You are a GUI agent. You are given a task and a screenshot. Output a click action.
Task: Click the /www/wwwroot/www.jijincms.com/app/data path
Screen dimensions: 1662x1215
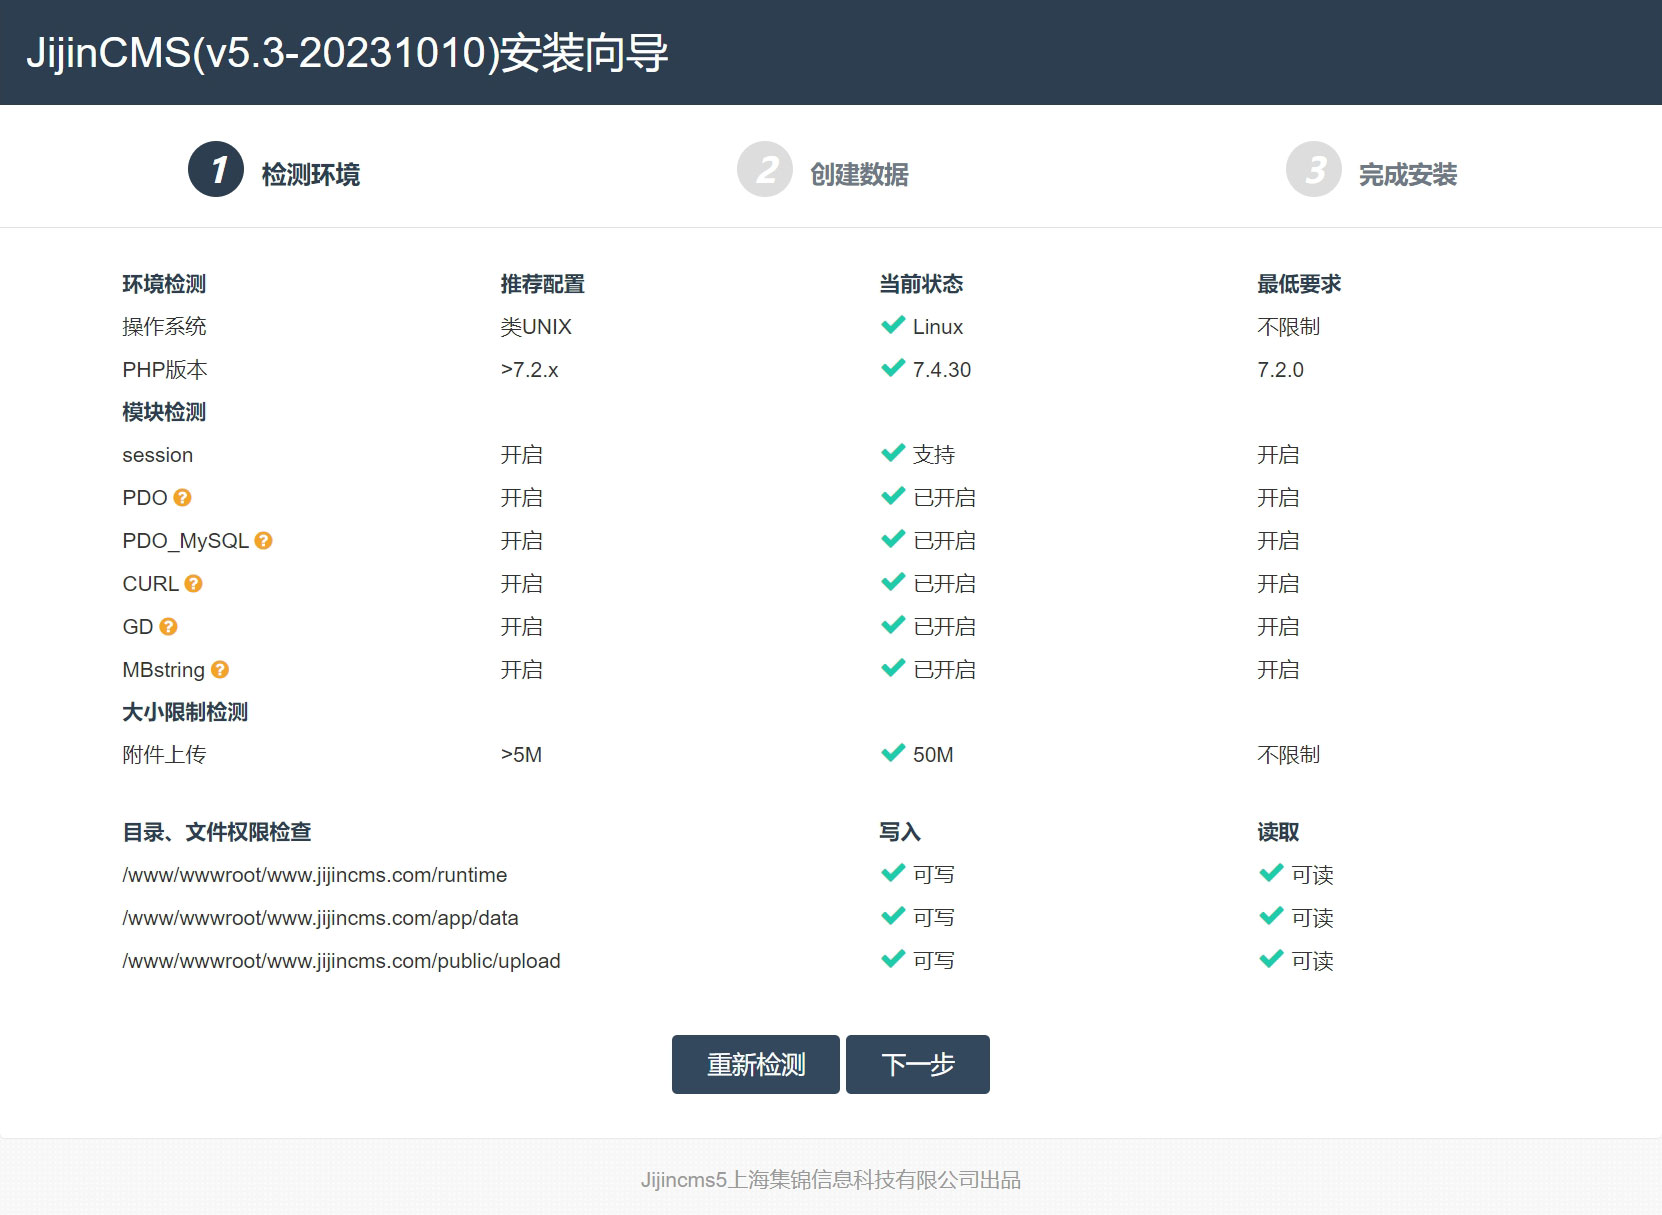coord(321,918)
